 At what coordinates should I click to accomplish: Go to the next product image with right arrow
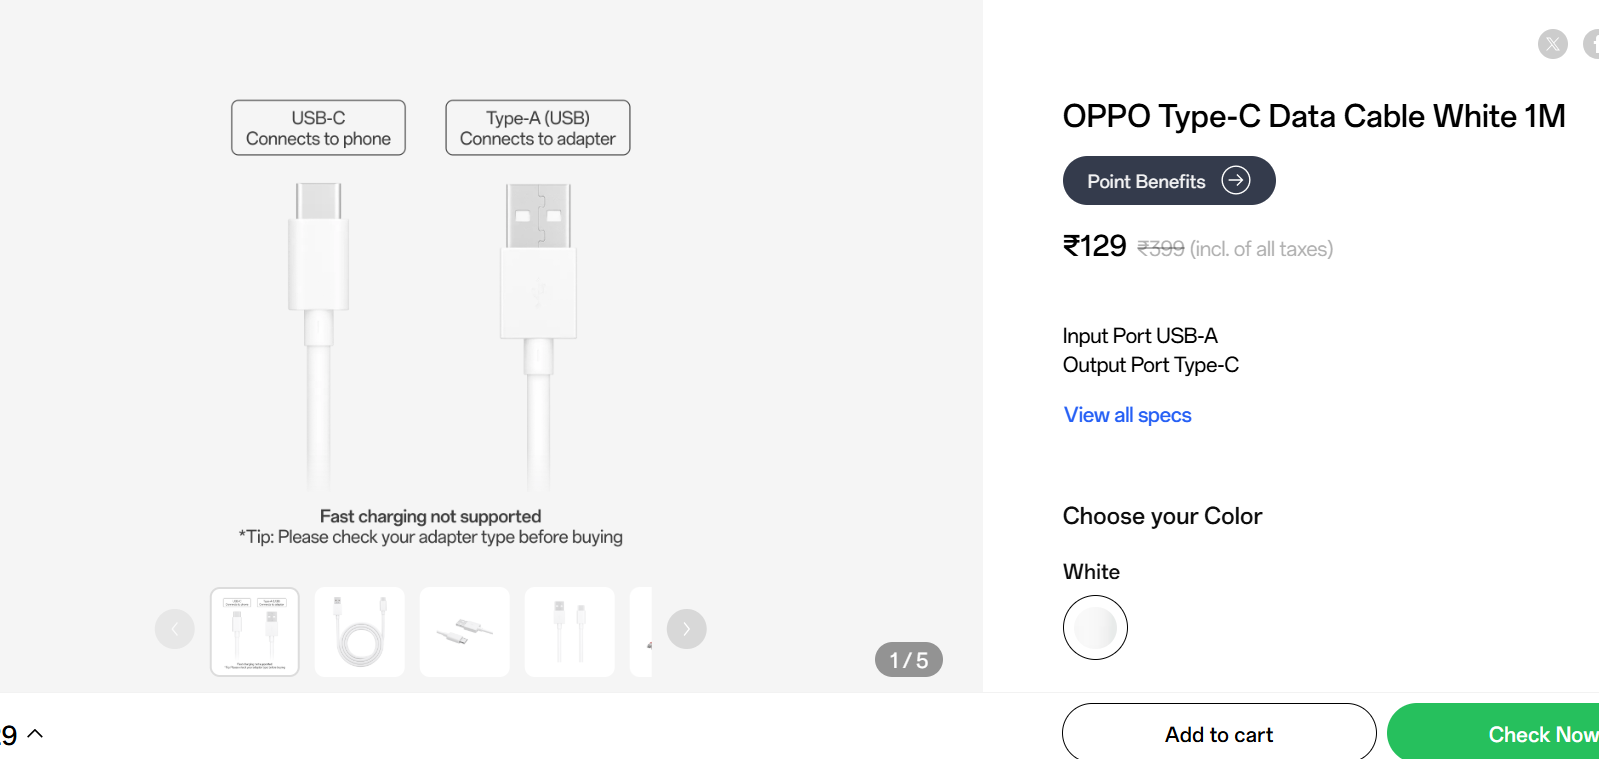coord(686,629)
